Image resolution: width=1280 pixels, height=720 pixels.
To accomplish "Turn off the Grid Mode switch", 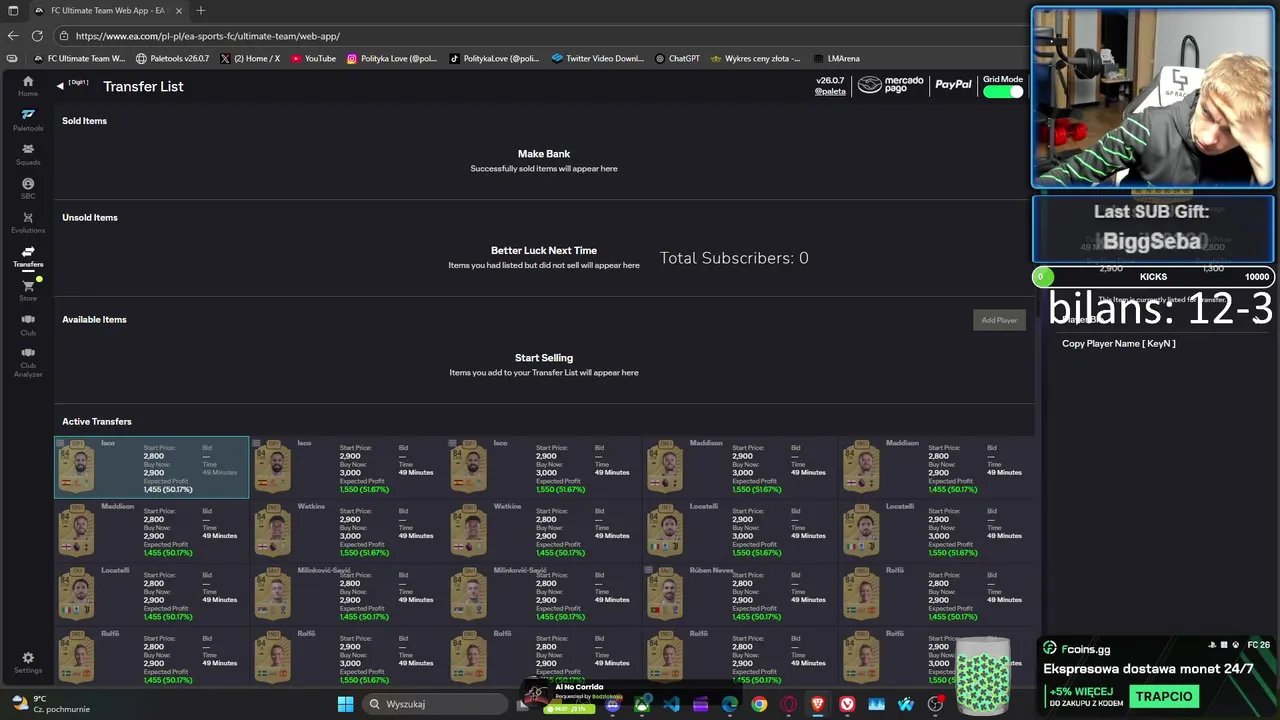I will (x=1003, y=92).
